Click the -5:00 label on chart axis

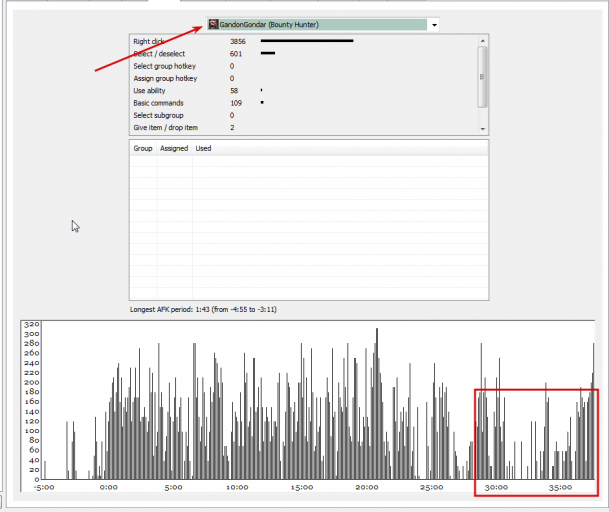pyautogui.click(x=44, y=487)
